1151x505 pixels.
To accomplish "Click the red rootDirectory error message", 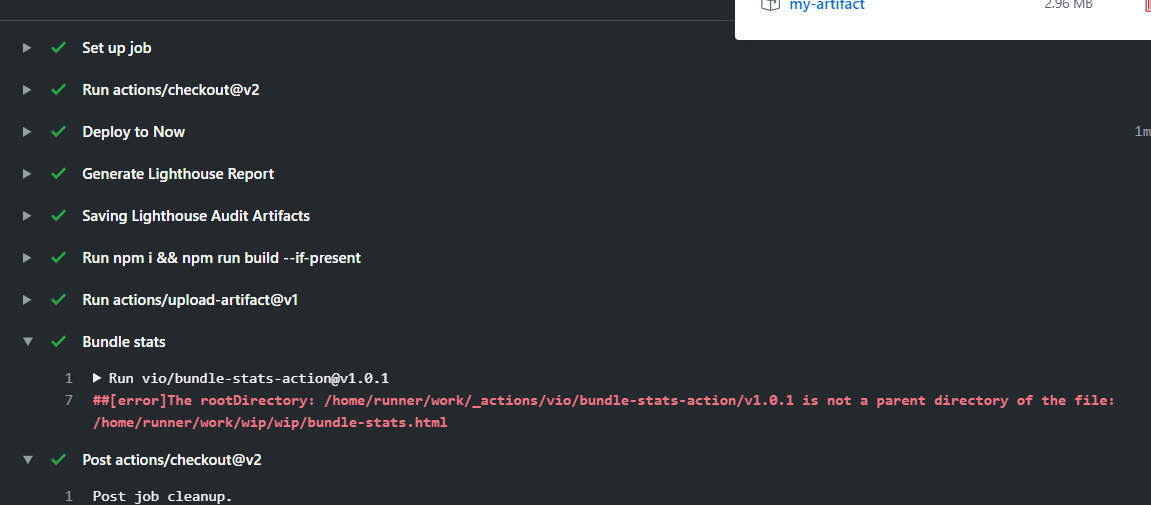I will pyautogui.click(x=604, y=412).
